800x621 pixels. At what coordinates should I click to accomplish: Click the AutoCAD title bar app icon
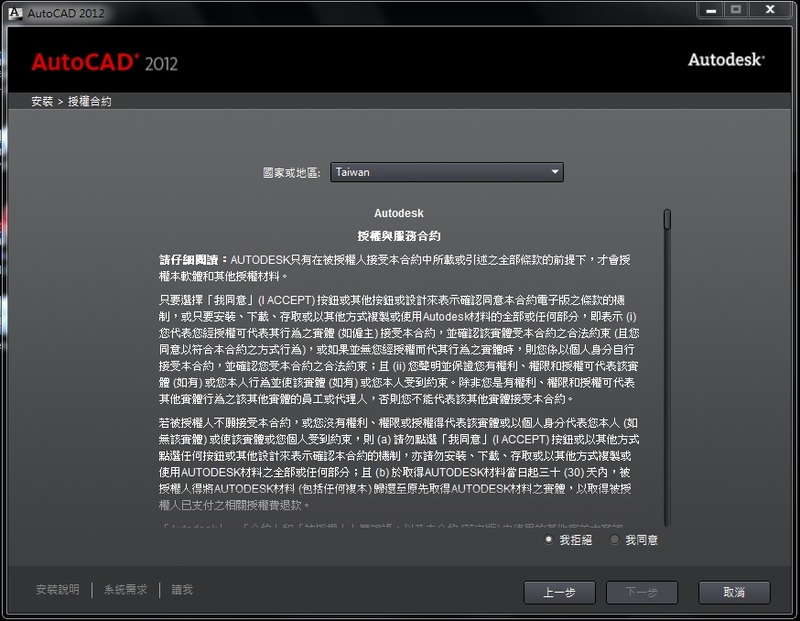coord(15,13)
